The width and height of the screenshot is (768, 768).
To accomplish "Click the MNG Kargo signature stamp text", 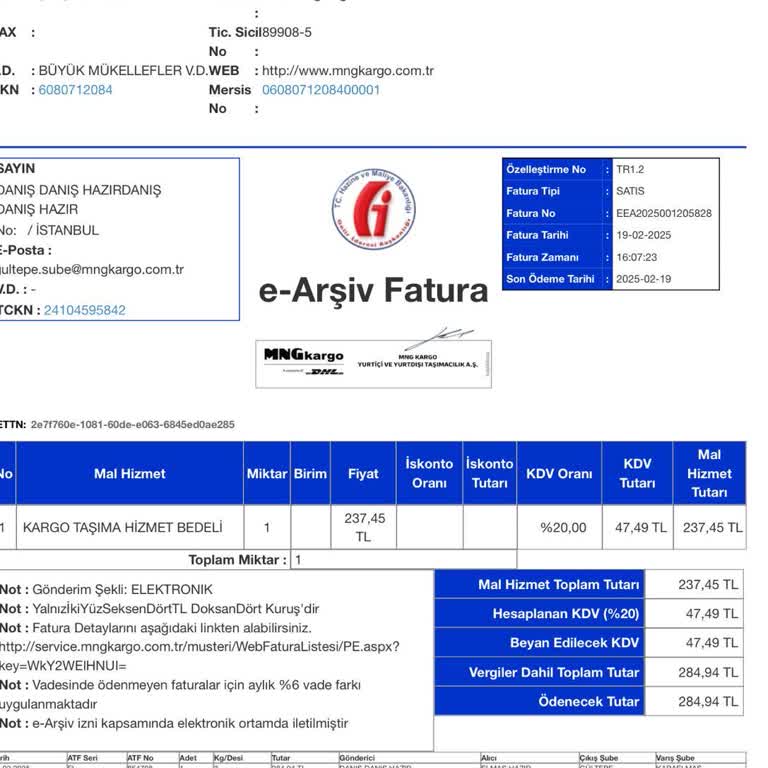I will pyautogui.click(x=417, y=361).
